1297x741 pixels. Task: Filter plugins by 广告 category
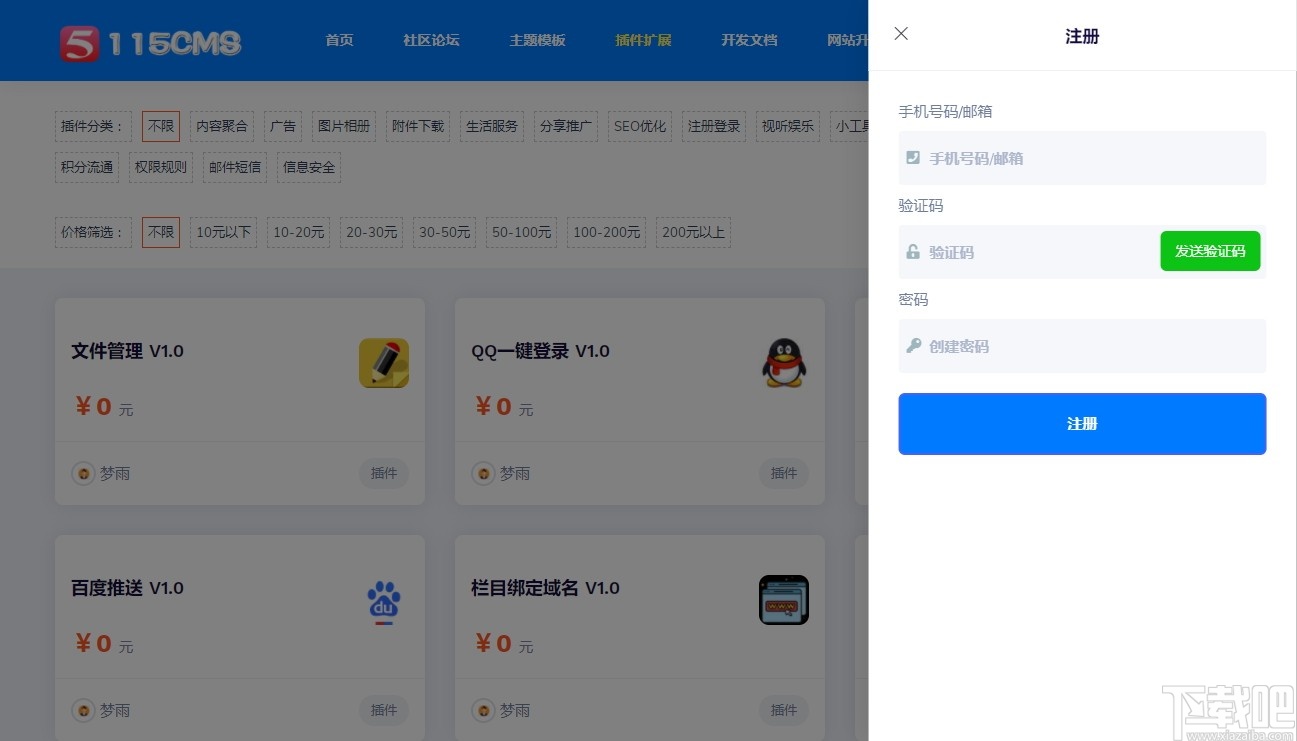pos(283,126)
